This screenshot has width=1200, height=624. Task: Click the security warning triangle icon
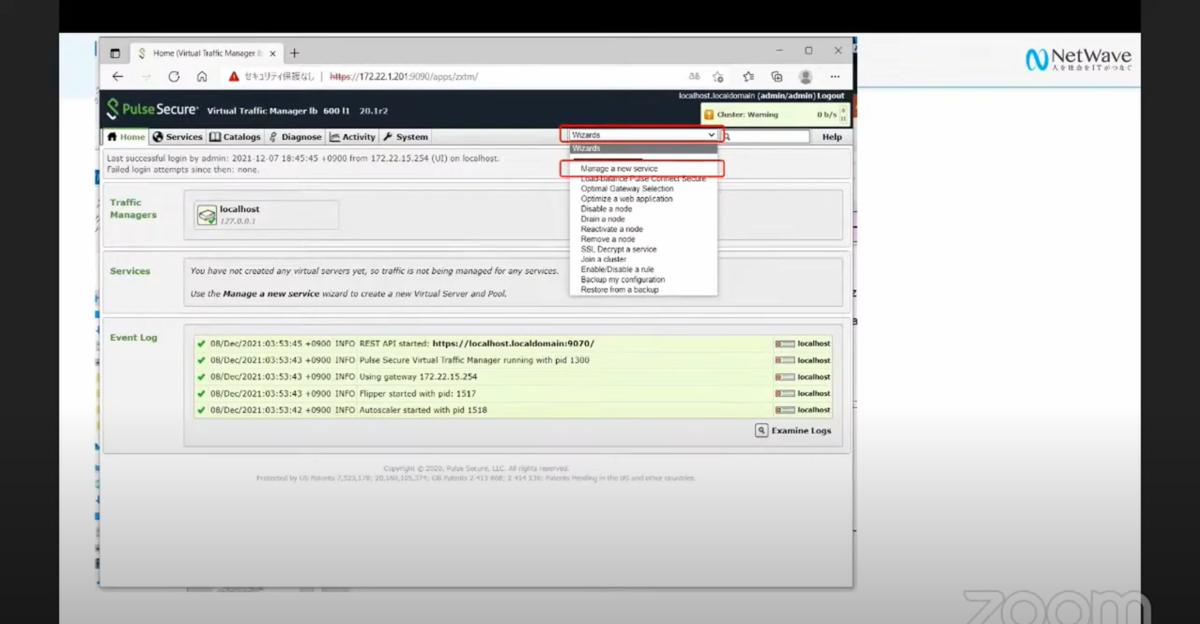234,76
